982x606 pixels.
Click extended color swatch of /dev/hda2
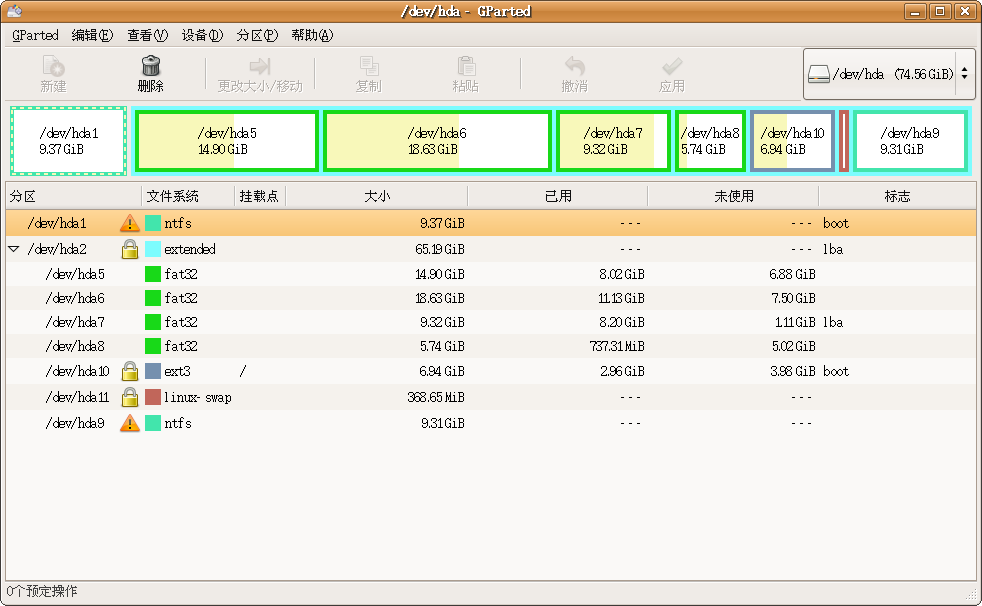[x=153, y=249]
